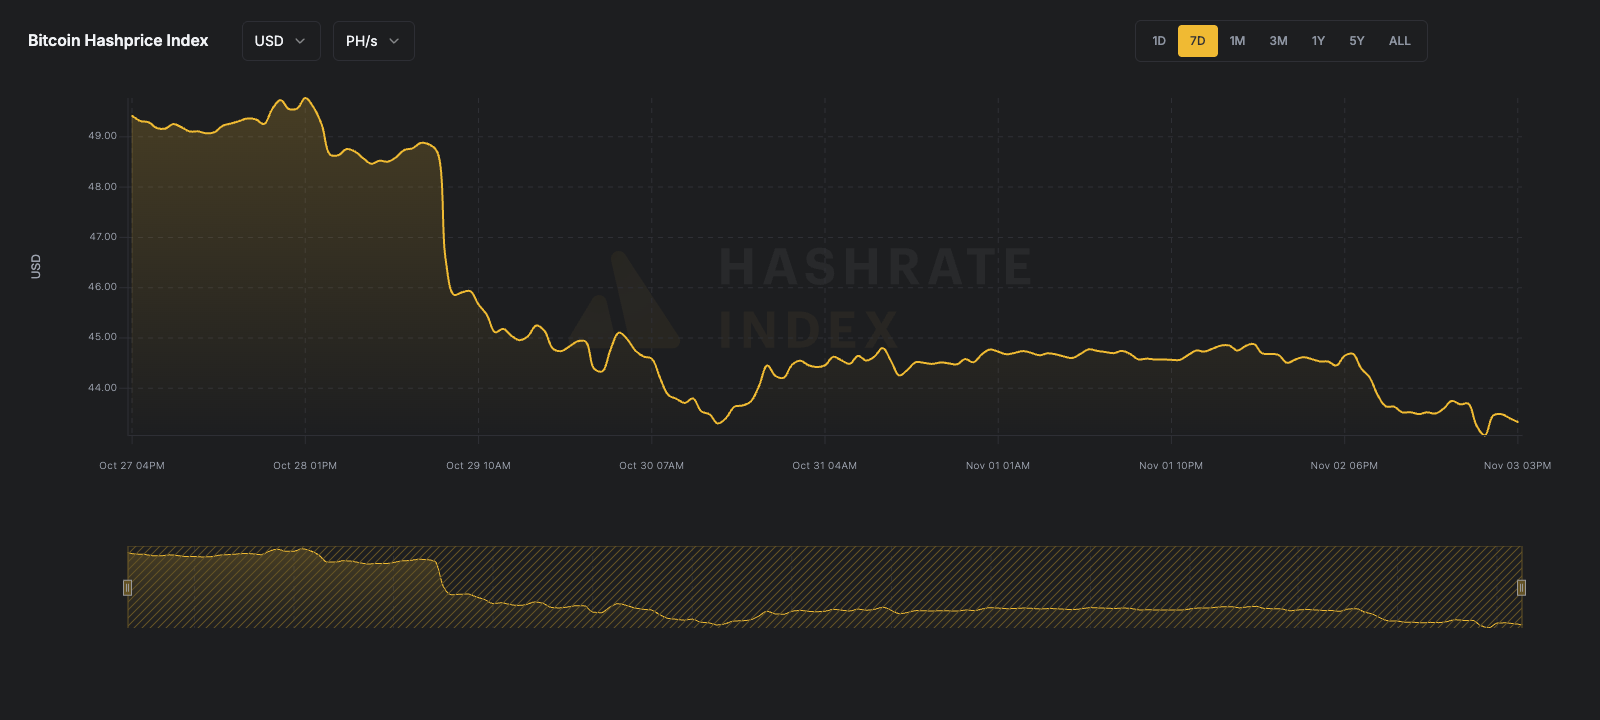The height and width of the screenshot is (720, 1600).
Task: Click the Oct 31 04AM axis label
Action: tap(824, 466)
